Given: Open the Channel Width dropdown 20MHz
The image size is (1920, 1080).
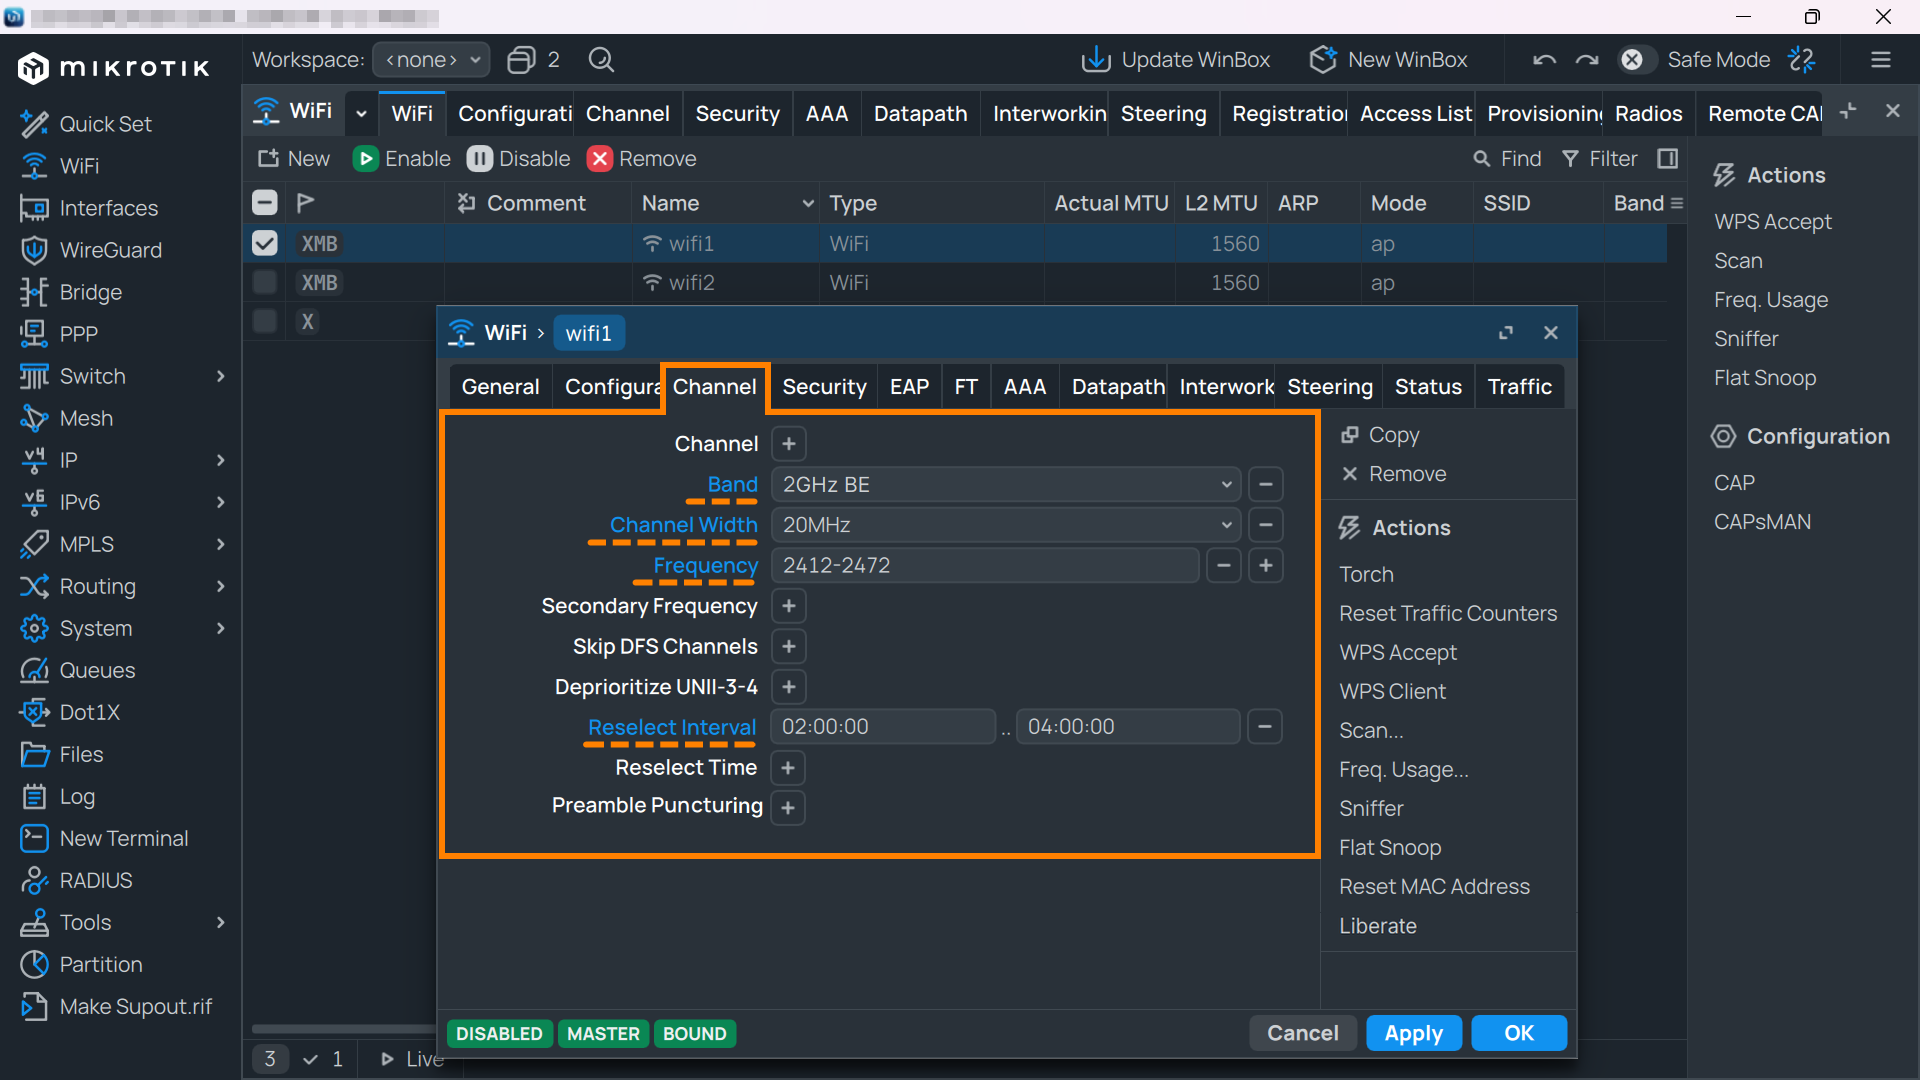Looking at the screenshot, I should pyautogui.click(x=1006, y=525).
